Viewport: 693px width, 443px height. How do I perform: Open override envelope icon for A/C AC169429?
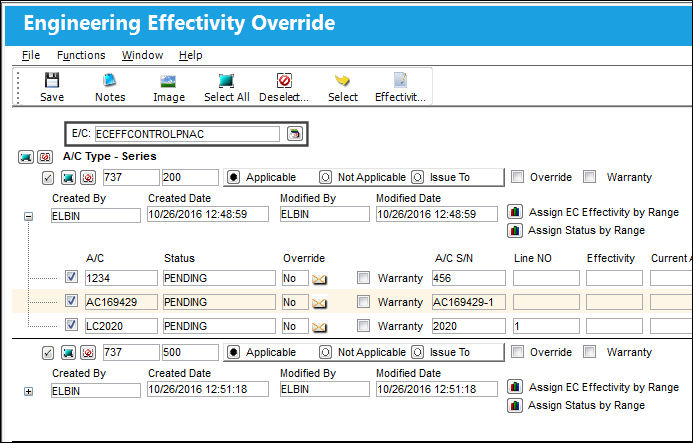320,303
